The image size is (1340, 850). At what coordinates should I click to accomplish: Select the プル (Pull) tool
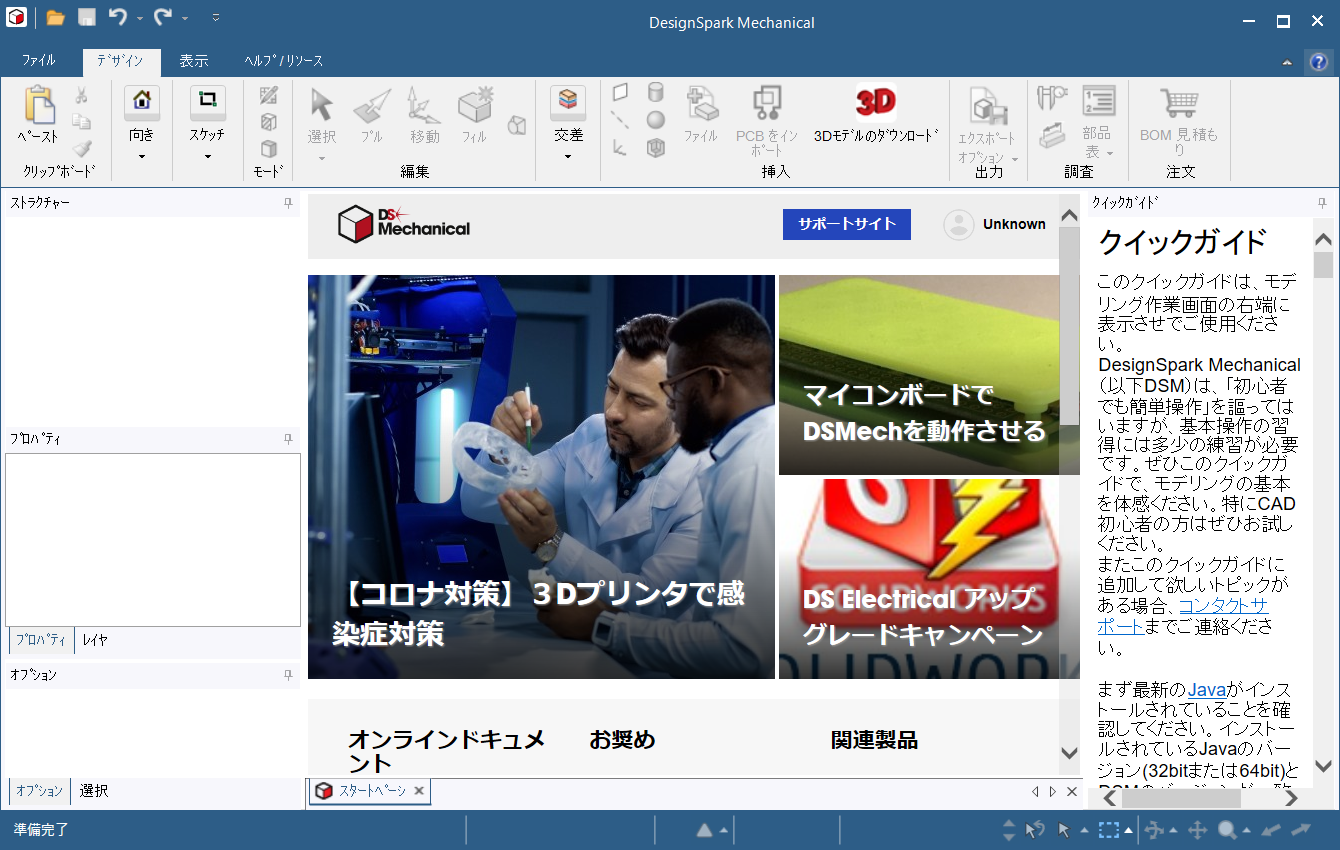372,106
